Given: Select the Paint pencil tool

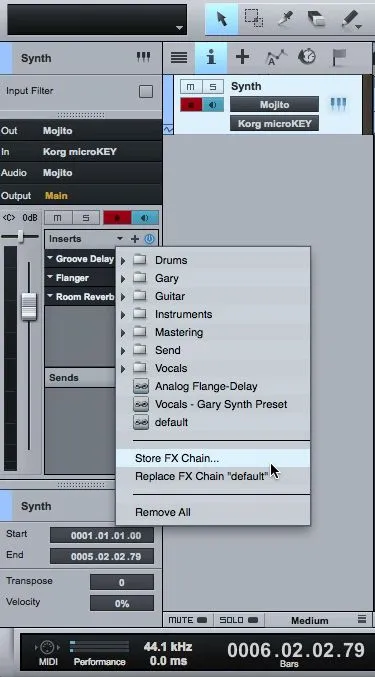Looking at the screenshot, I should (351, 19).
